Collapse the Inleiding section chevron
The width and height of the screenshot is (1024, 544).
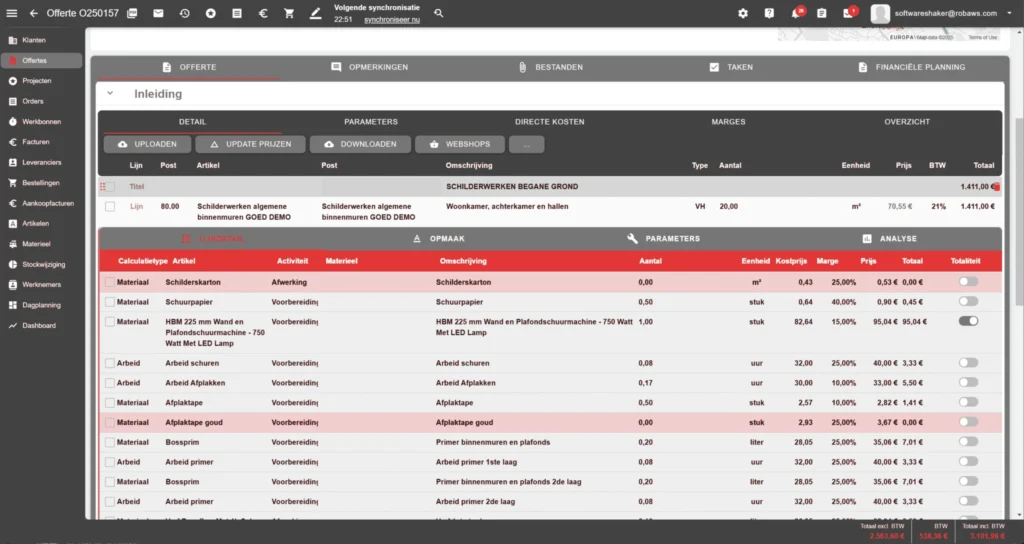pos(110,93)
